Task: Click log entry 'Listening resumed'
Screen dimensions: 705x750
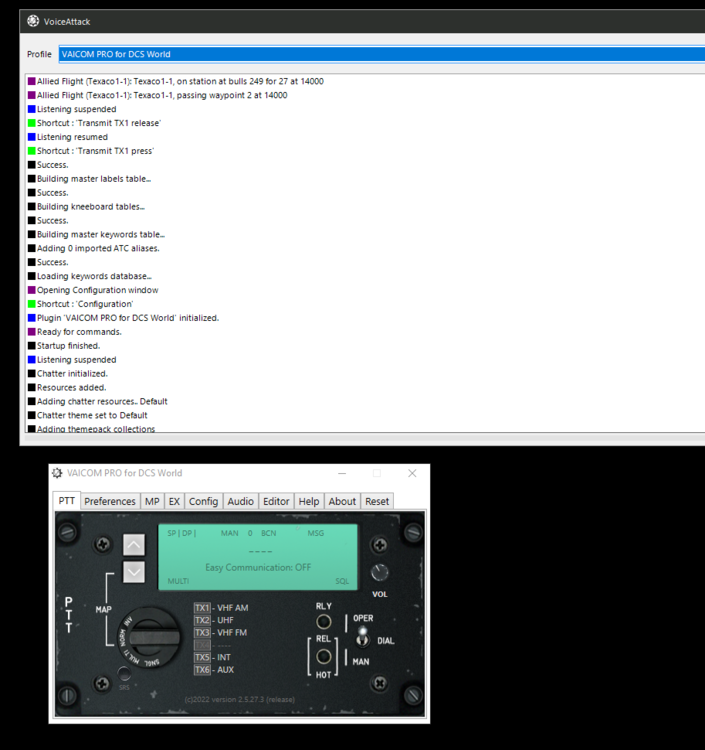Action: click(x=68, y=137)
